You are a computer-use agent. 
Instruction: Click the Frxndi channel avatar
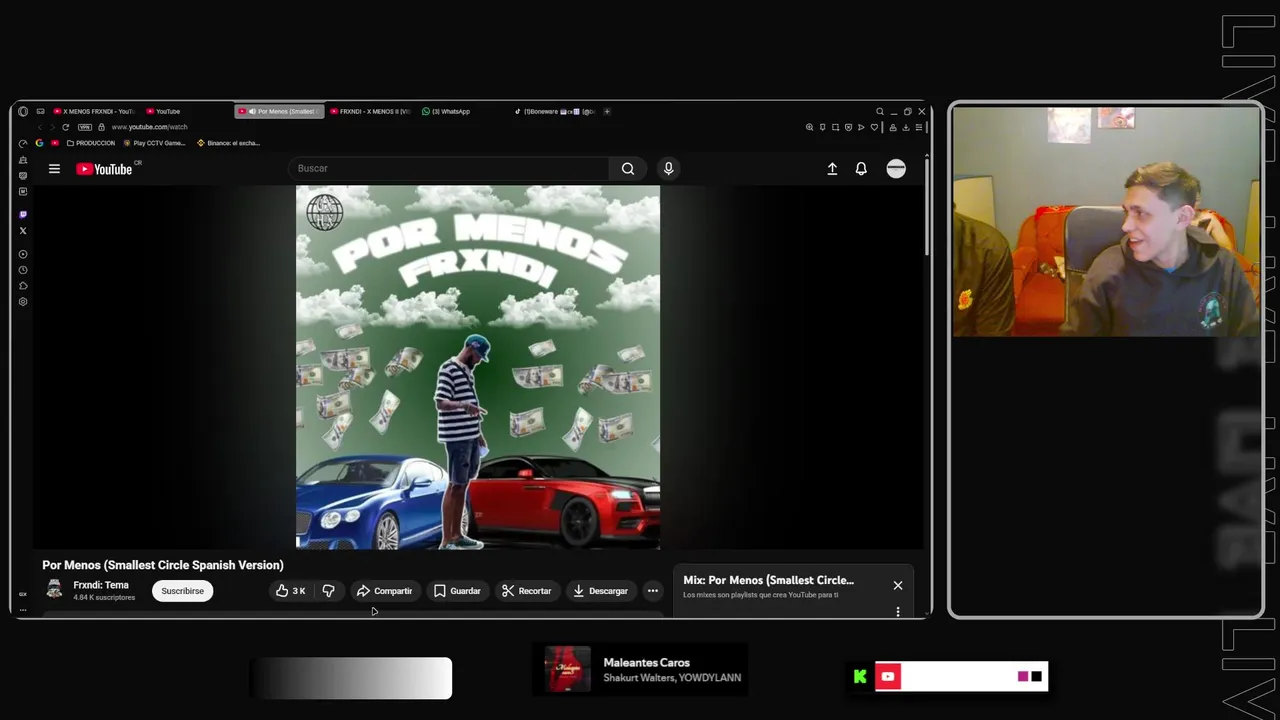coord(54,590)
